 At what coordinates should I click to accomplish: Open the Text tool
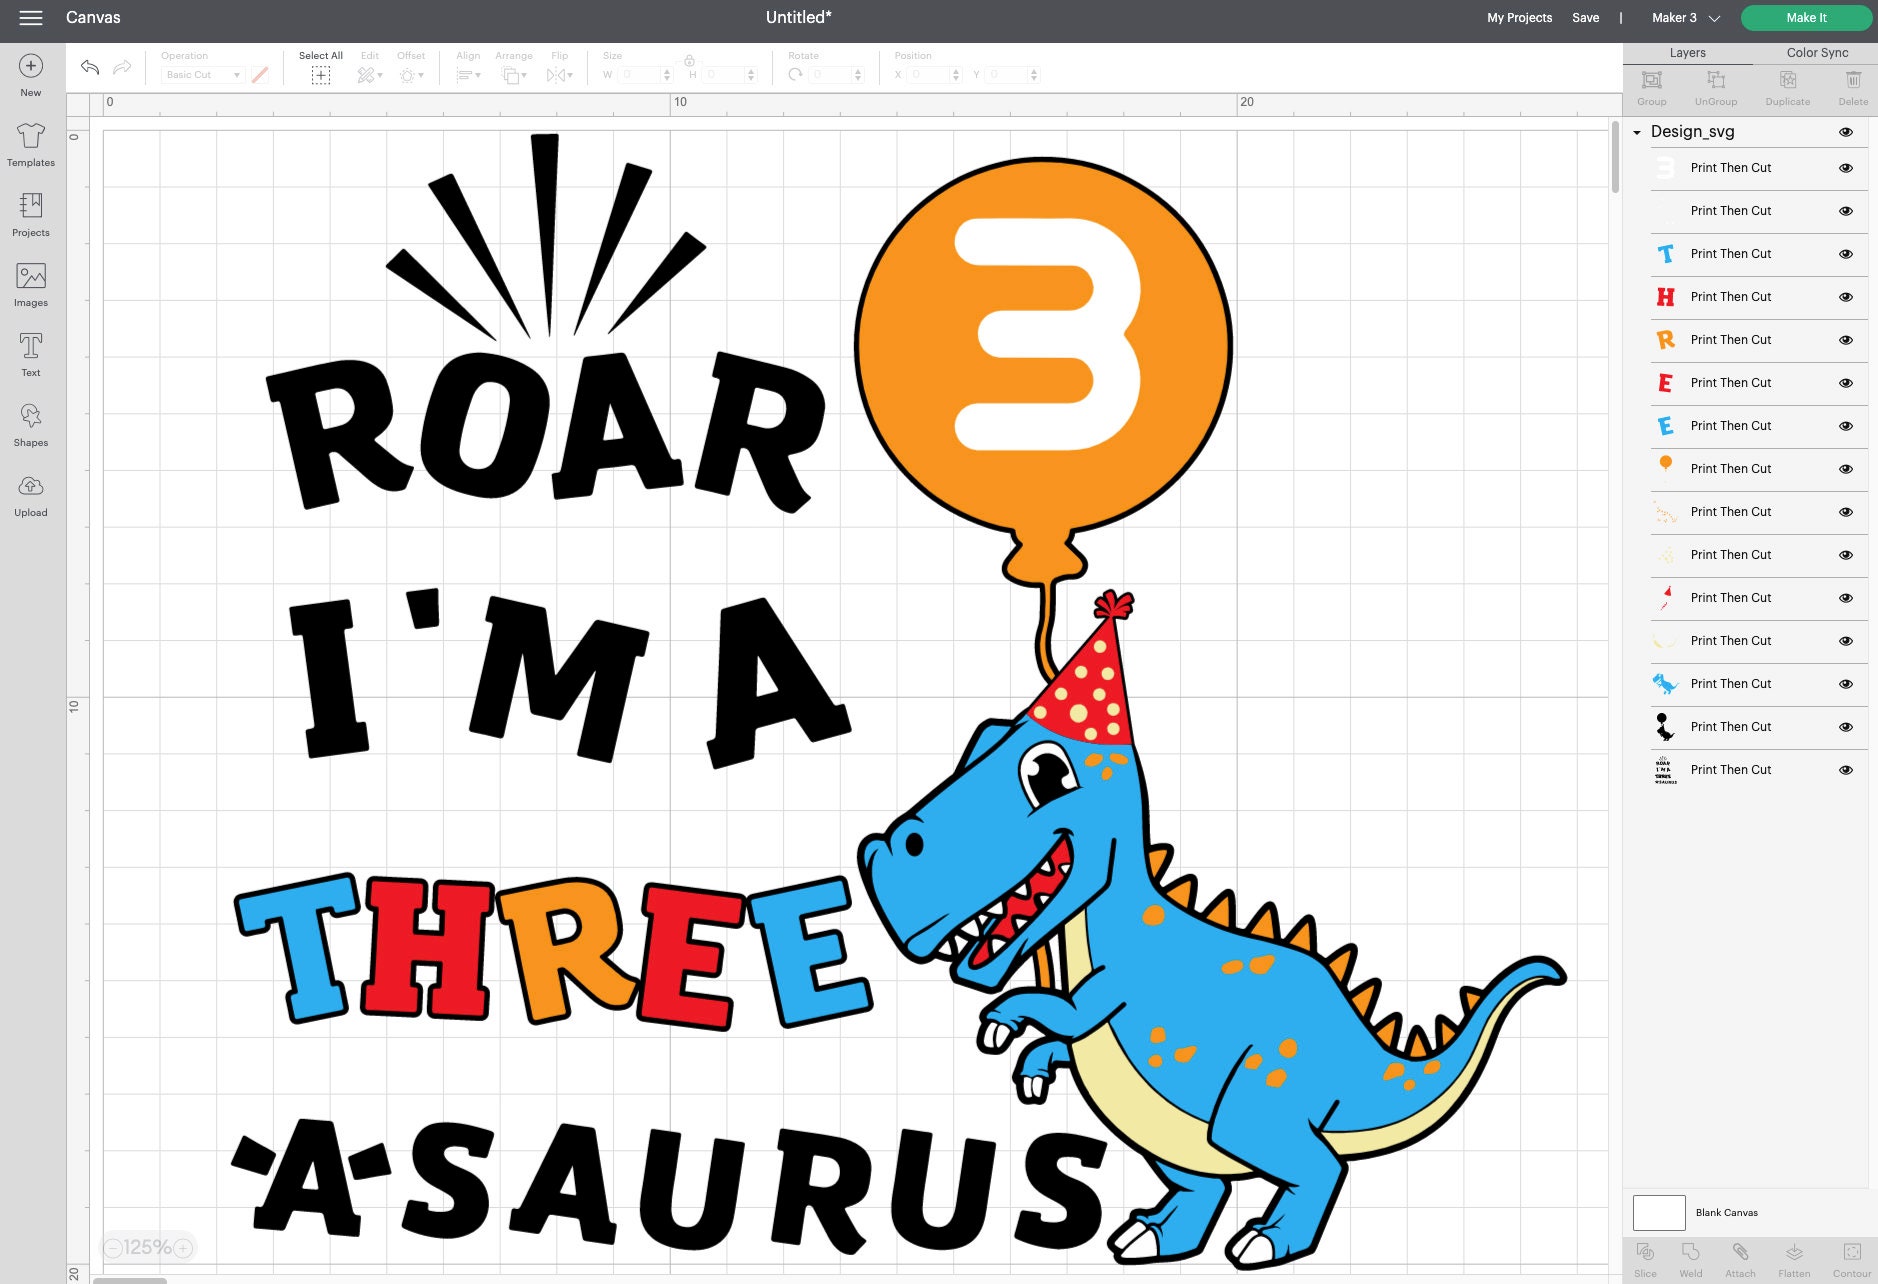point(30,352)
